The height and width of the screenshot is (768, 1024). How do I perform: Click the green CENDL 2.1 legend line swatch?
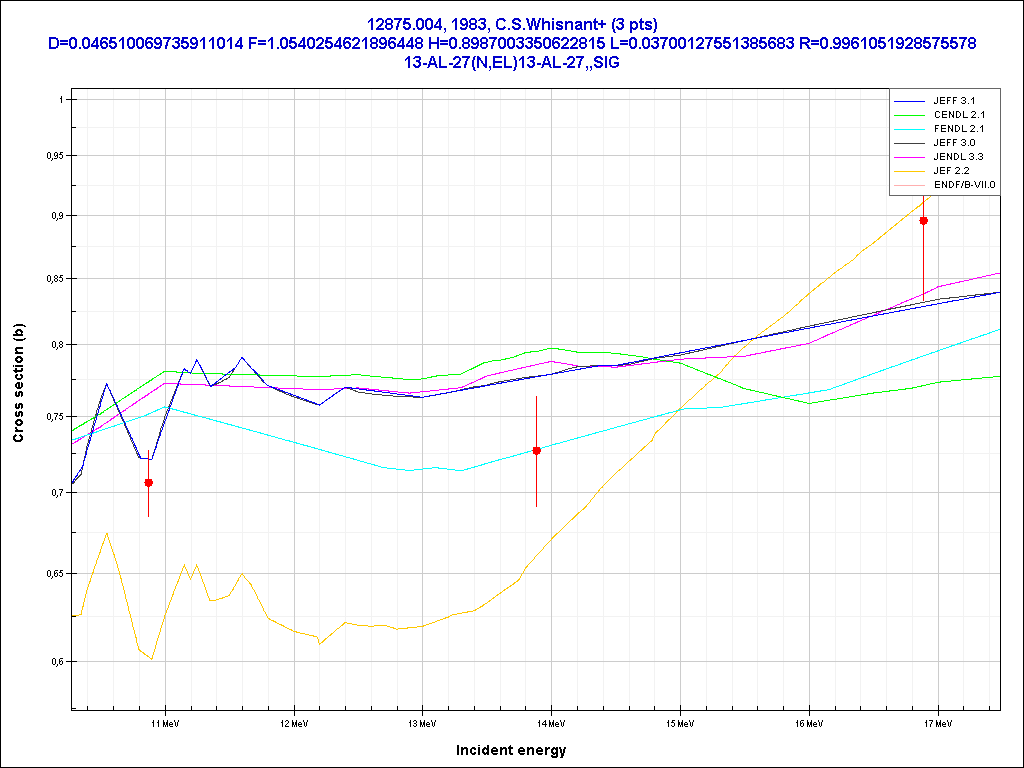pos(911,116)
